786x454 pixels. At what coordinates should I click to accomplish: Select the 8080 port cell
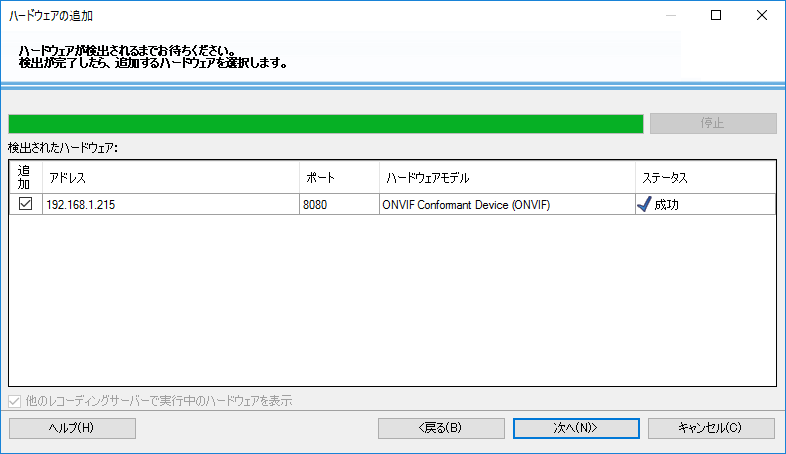[339, 204]
